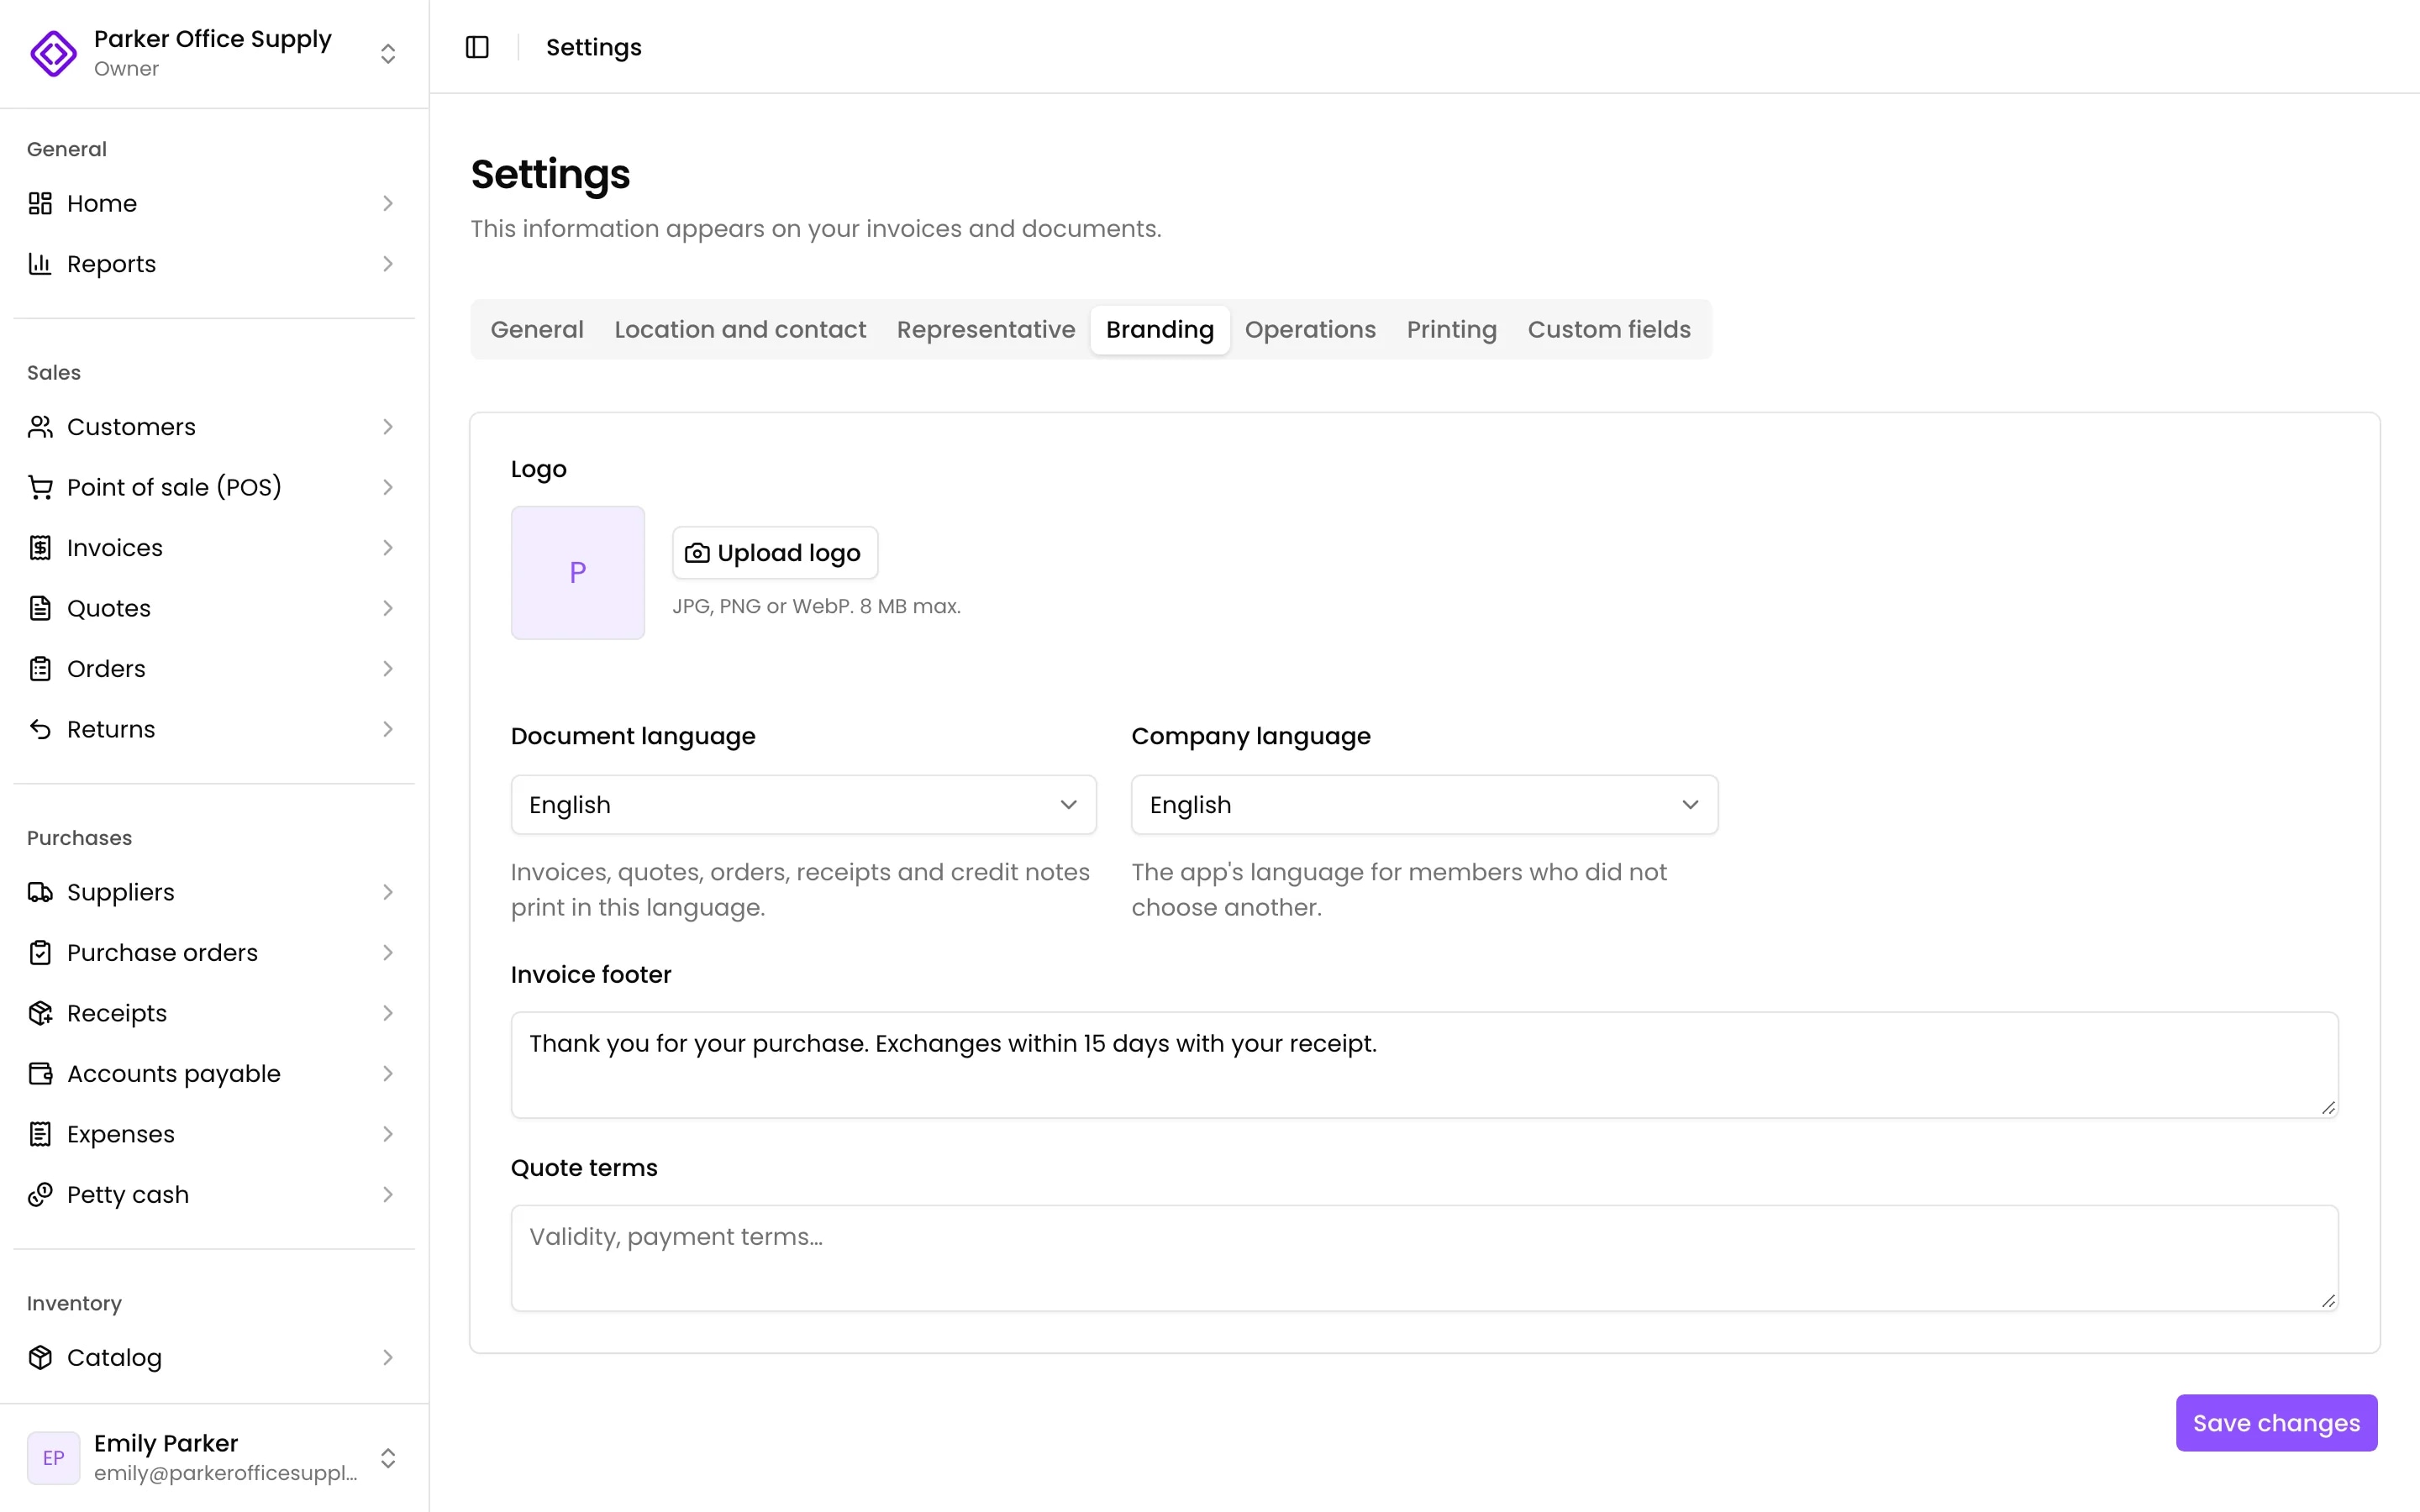The height and width of the screenshot is (1512, 2420).
Task: Click the Orders clipboard icon
Action: click(x=40, y=669)
